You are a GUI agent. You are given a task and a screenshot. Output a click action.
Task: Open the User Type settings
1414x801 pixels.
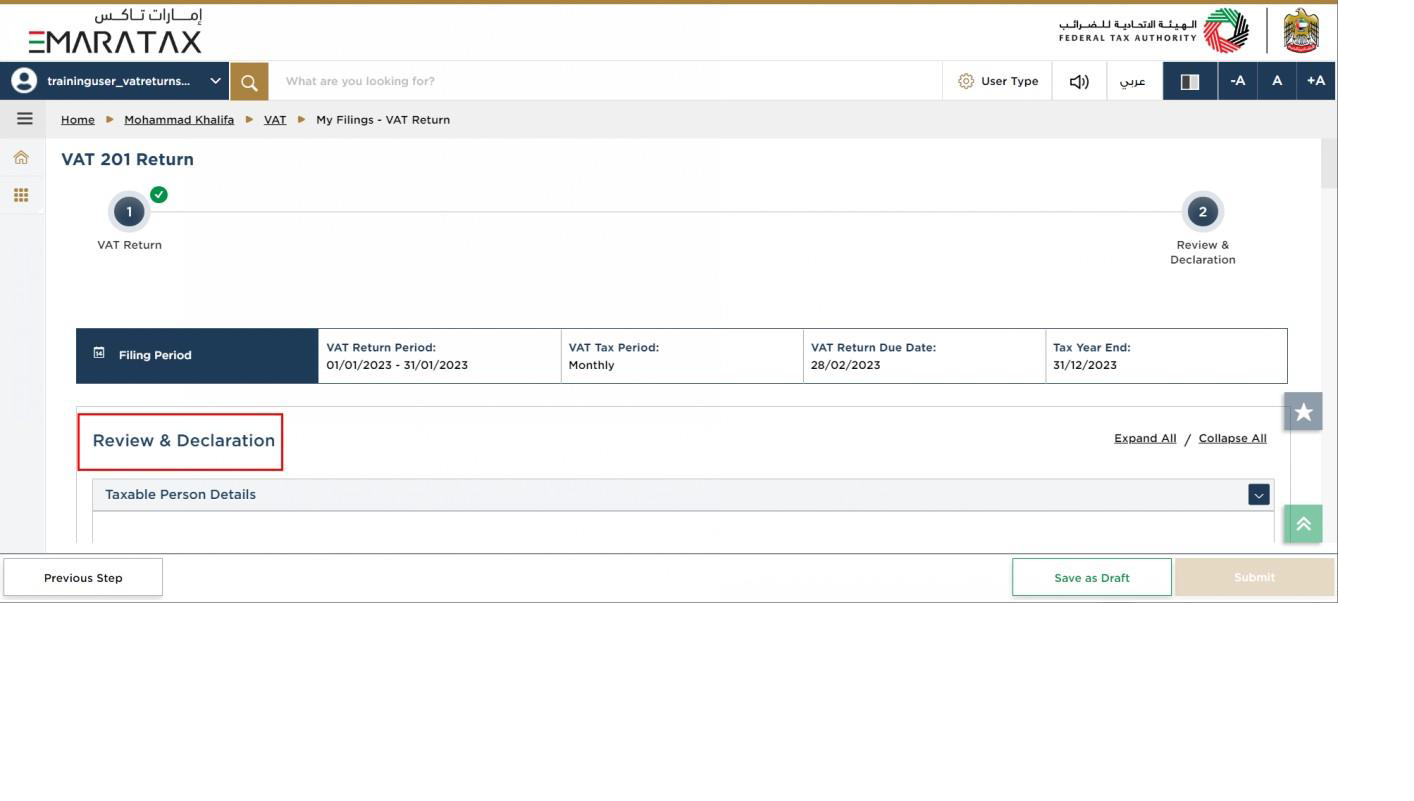[998, 81]
